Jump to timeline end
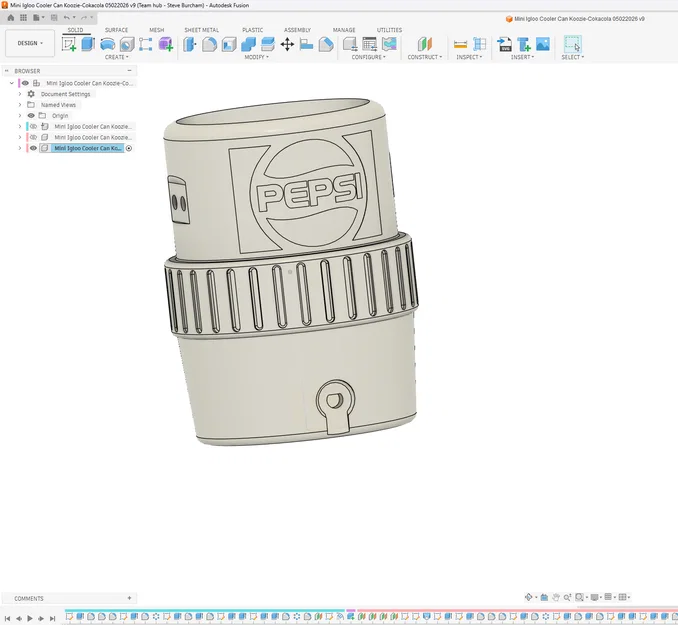This screenshot has width=678, height=625. [52, 619]
